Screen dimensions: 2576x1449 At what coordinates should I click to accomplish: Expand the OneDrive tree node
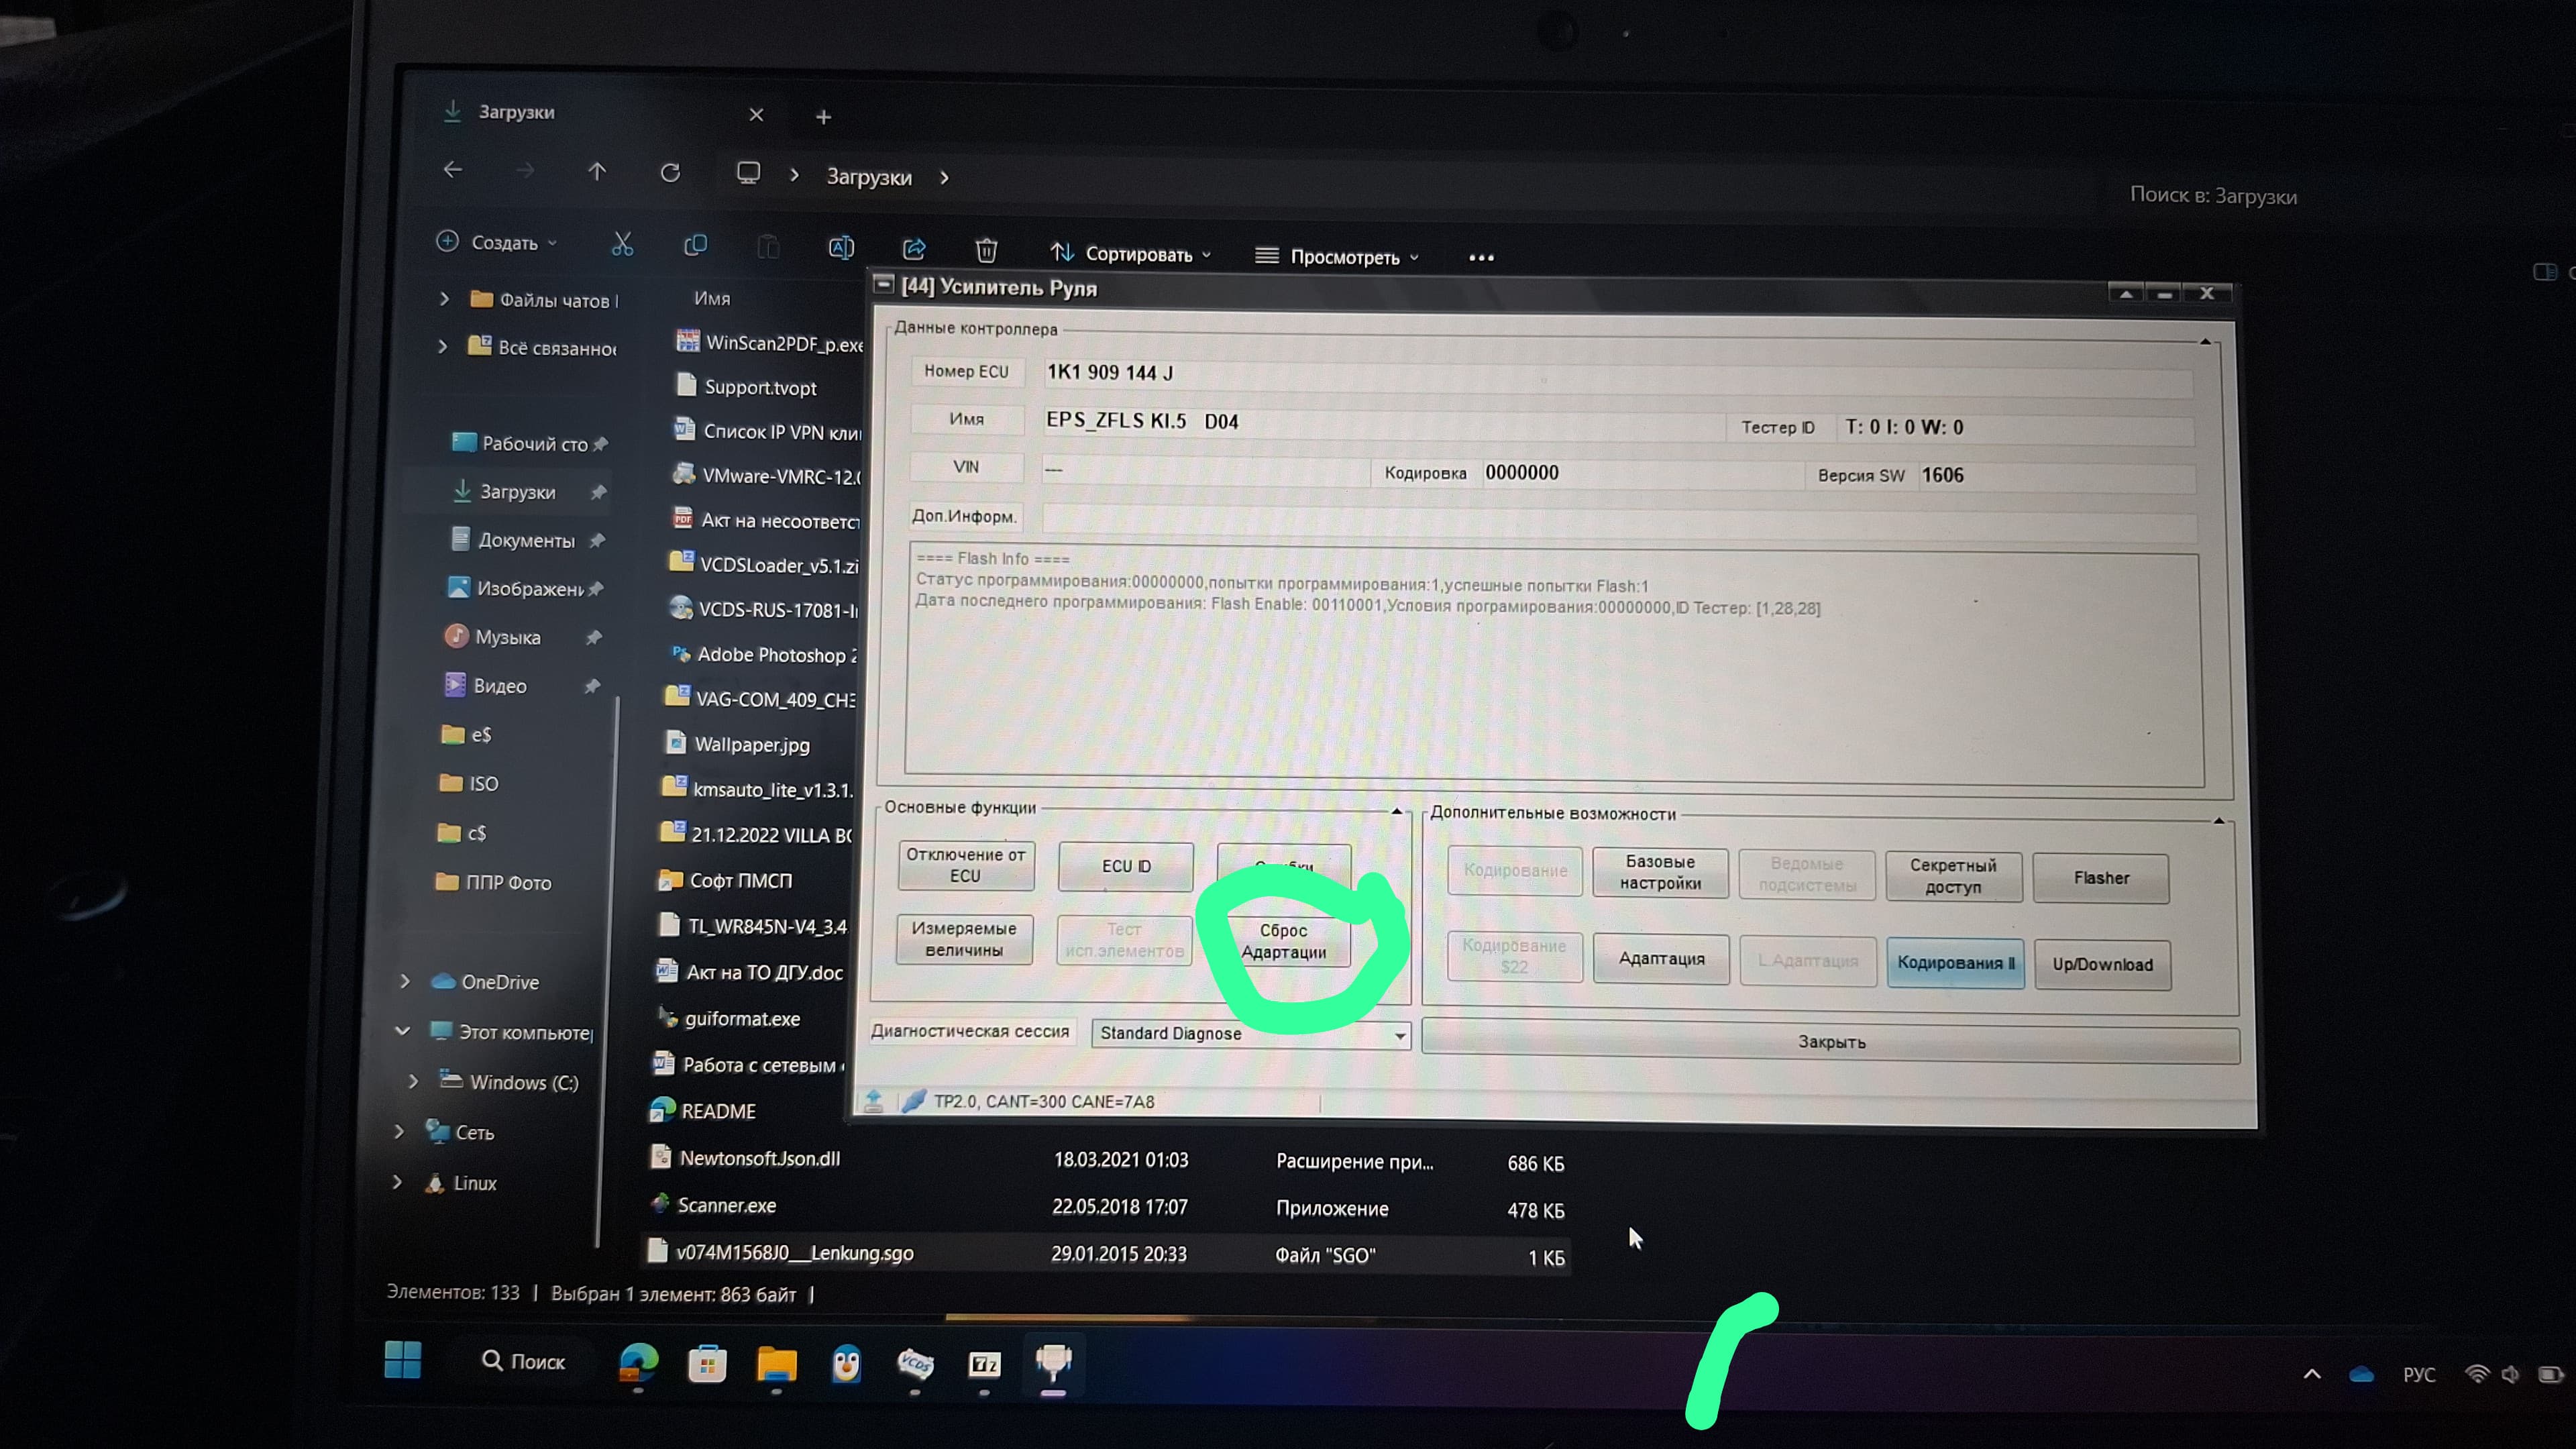[x=405, y=982]
